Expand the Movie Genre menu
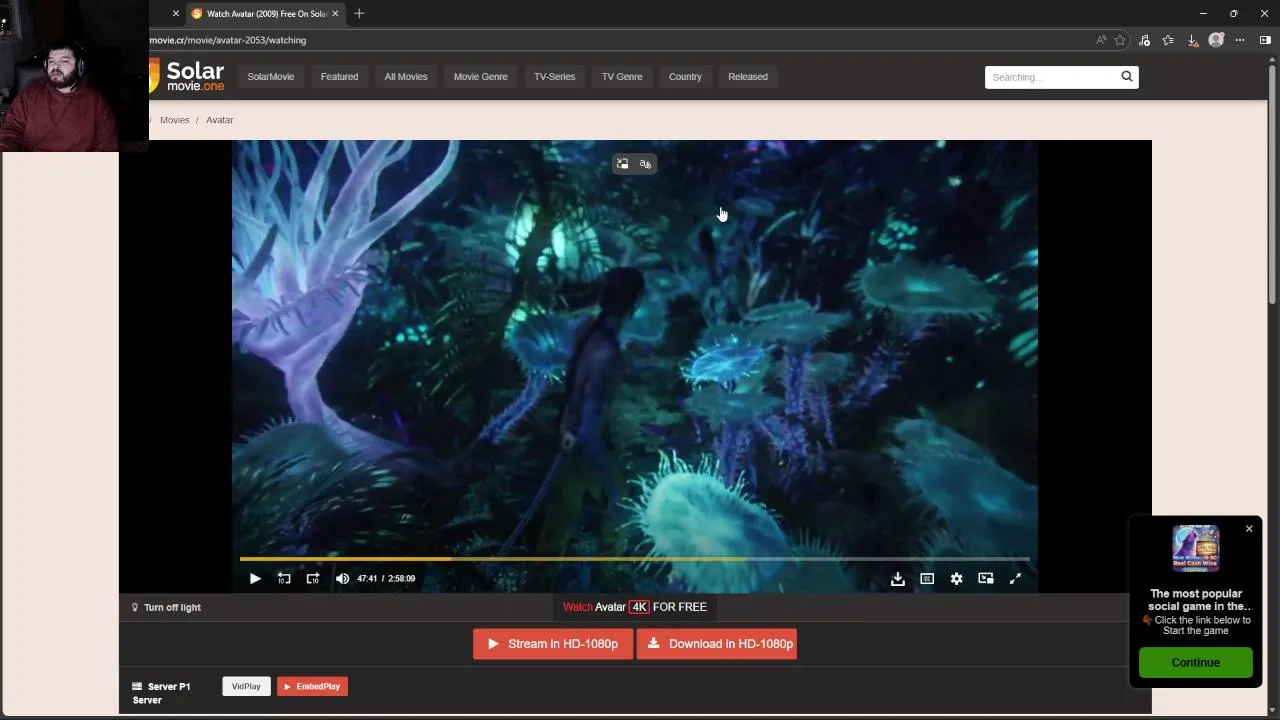This screenshot has height=720, width=1280. [x=481, y=77]
